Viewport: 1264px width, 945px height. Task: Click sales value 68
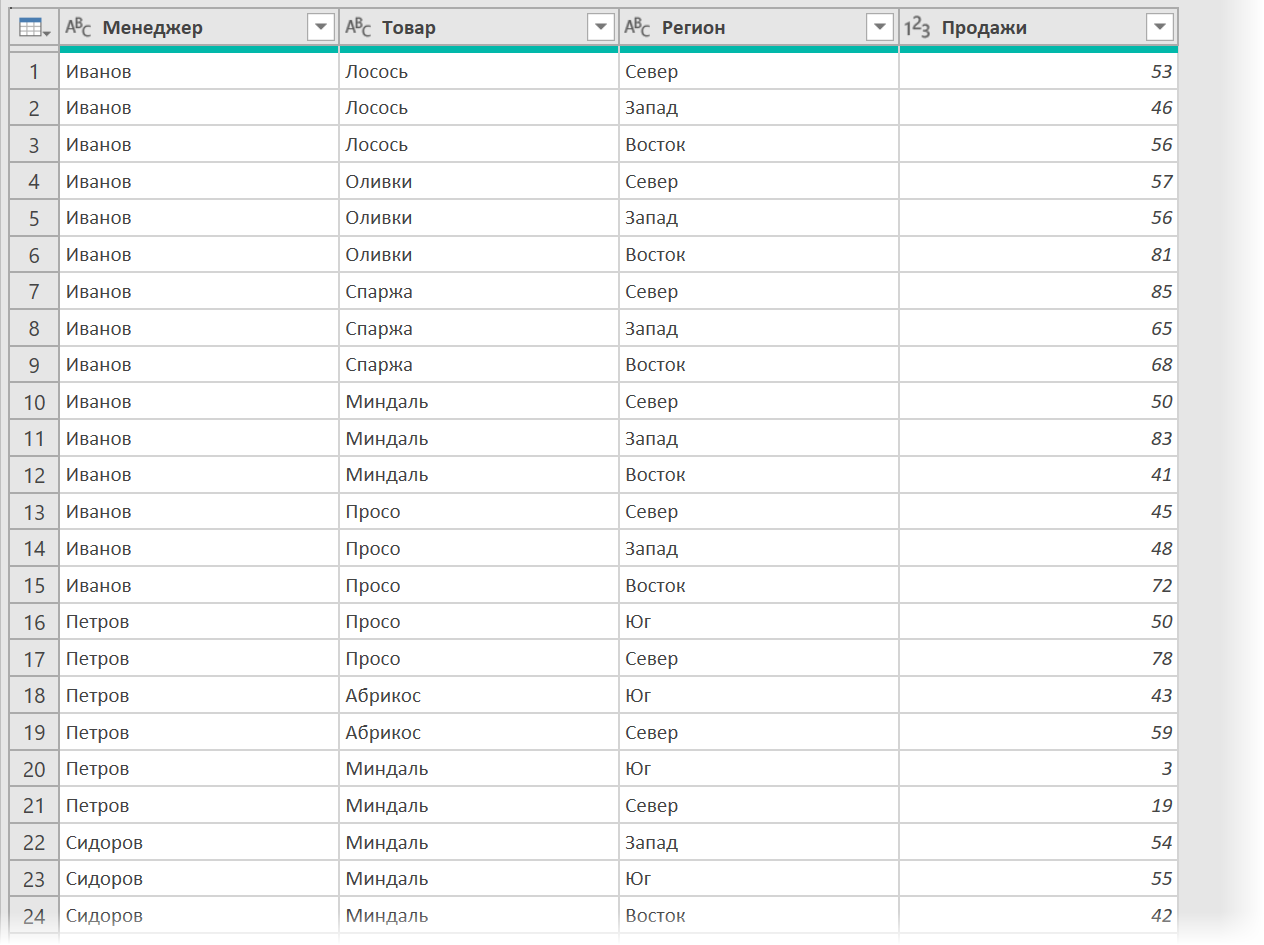coord(1038,365)
